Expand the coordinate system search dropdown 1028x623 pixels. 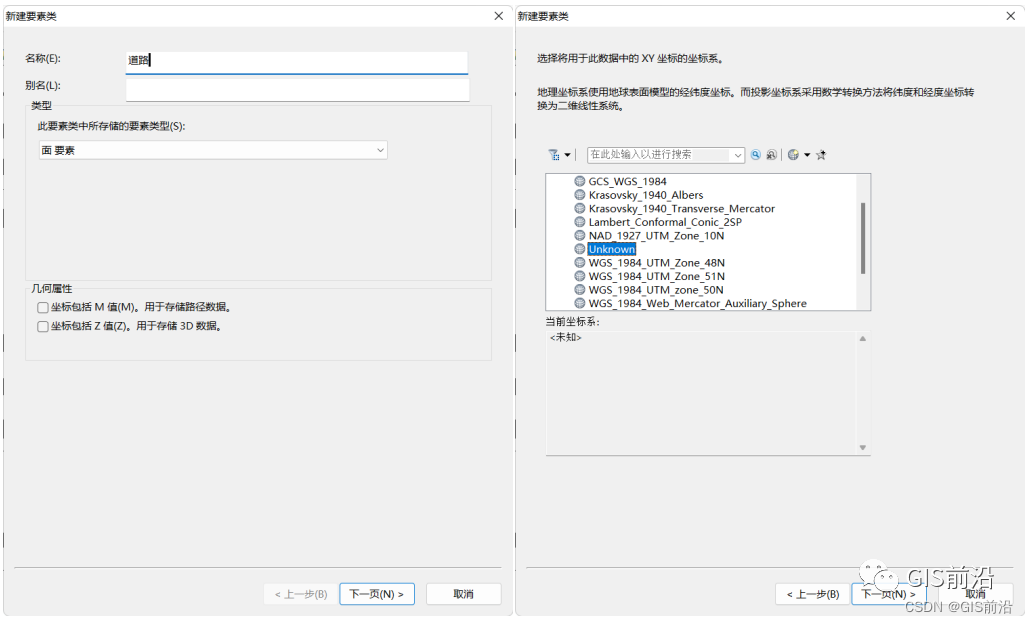(738, 155)
